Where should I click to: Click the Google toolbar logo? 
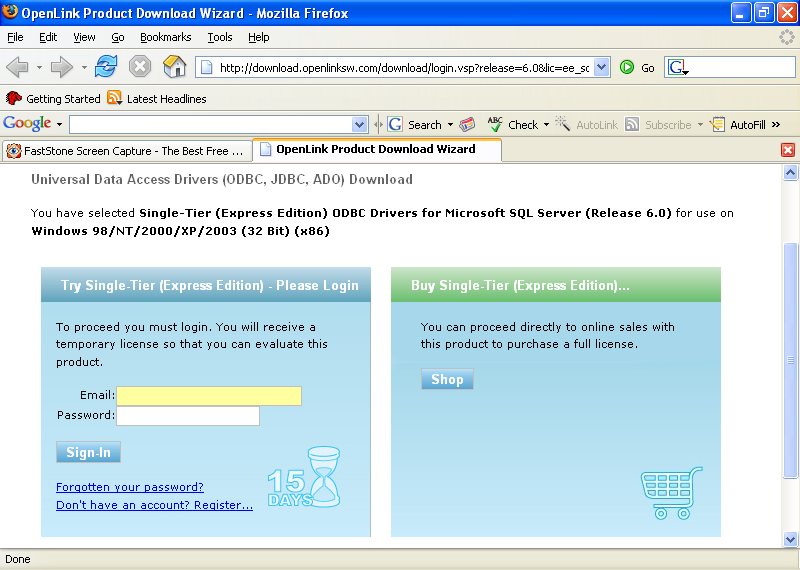(x=27, y=123)
